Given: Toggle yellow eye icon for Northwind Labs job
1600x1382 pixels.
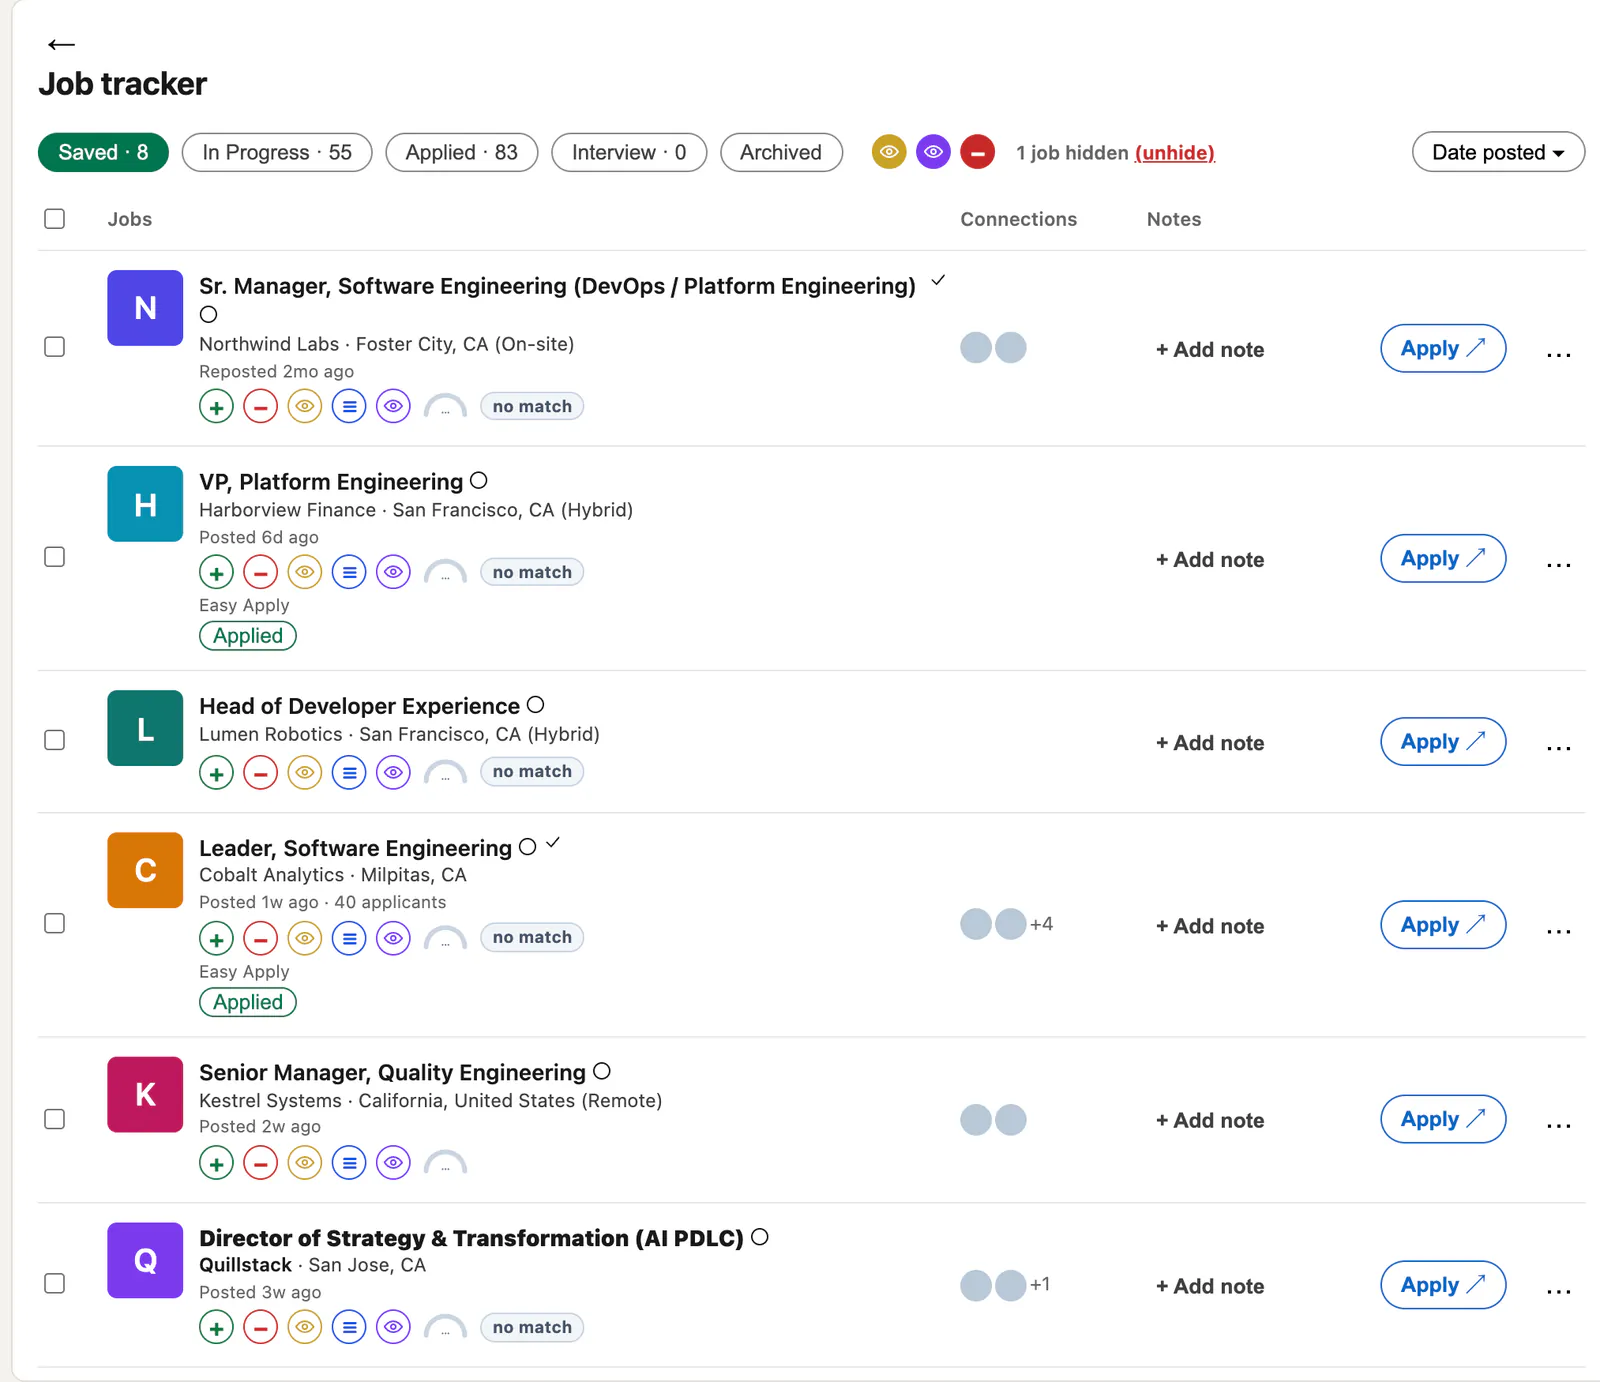Looking at the screenshot, I should tap(305, 407).
